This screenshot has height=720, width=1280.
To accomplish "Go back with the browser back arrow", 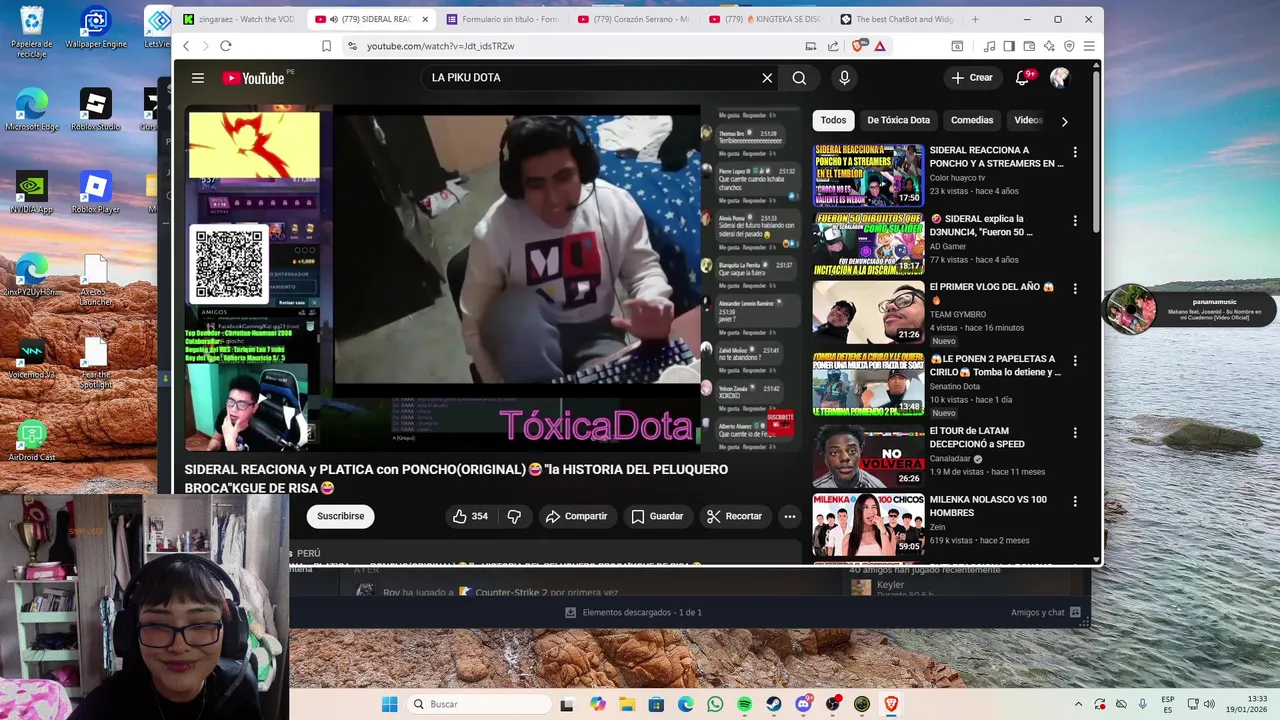I will coord(186,46).
